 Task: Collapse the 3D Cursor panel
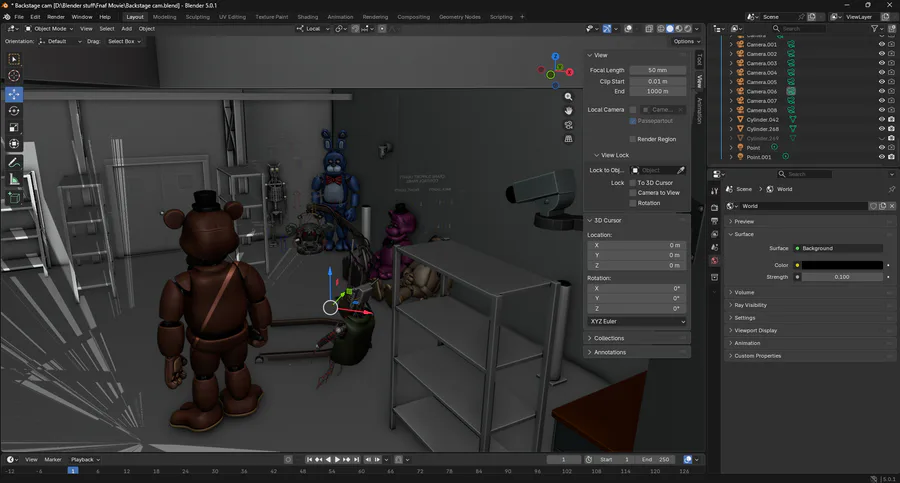pos(607,221)
